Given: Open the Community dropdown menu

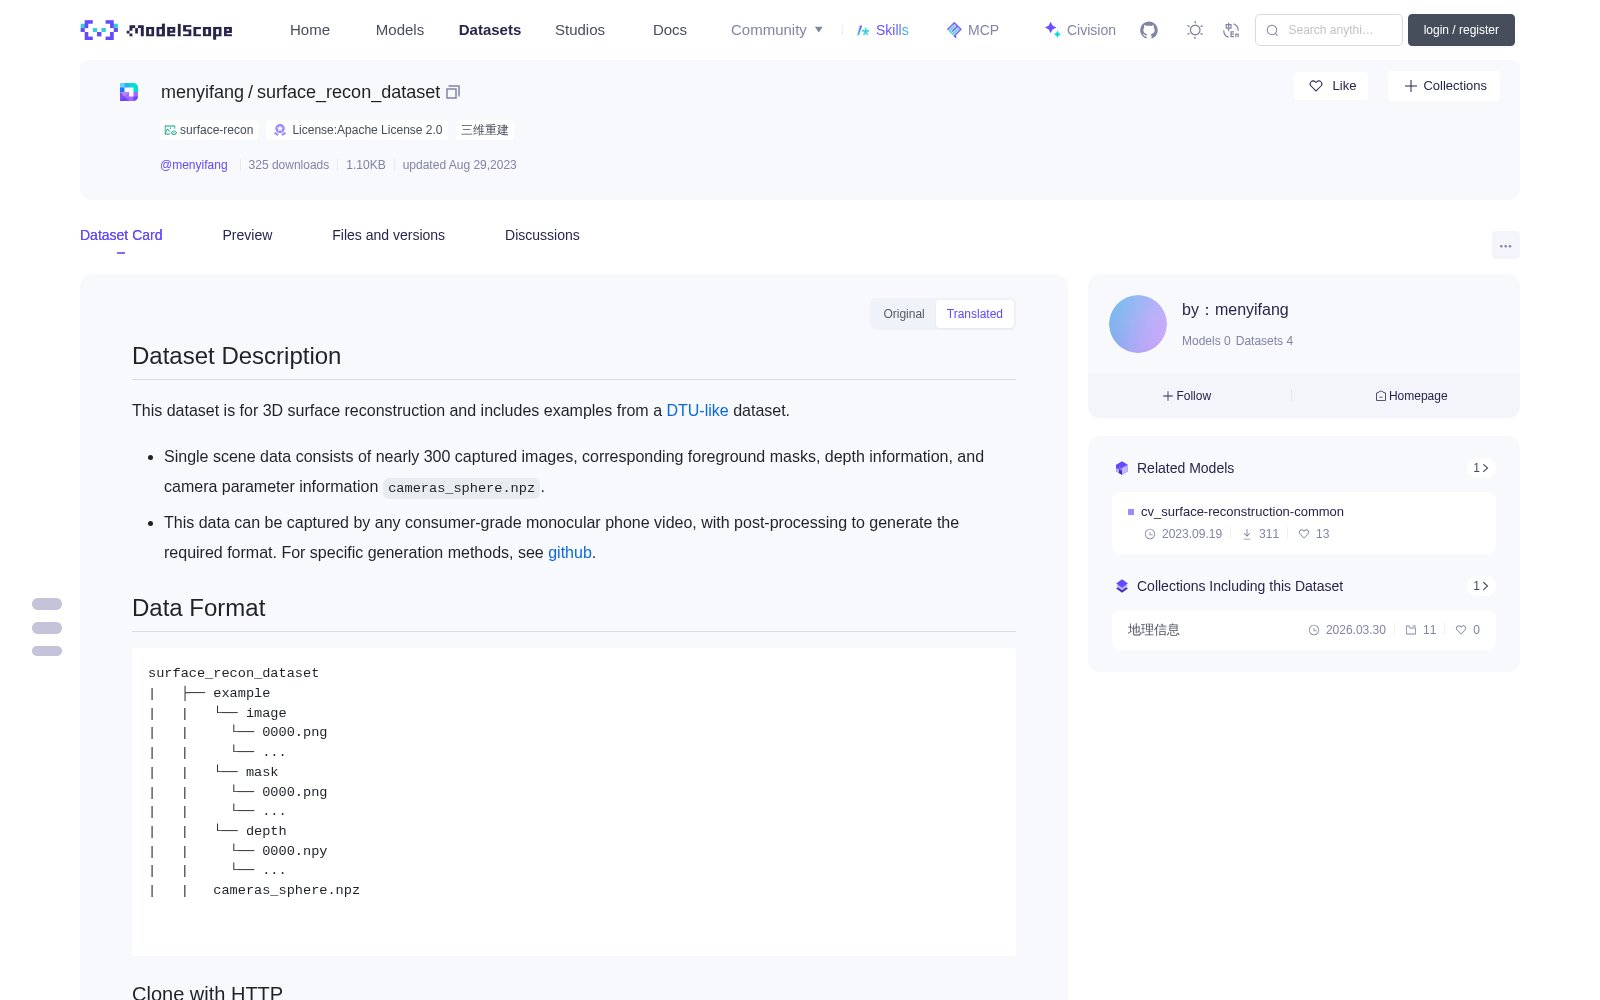Looking at the screenshot, I should click(777, 30).
